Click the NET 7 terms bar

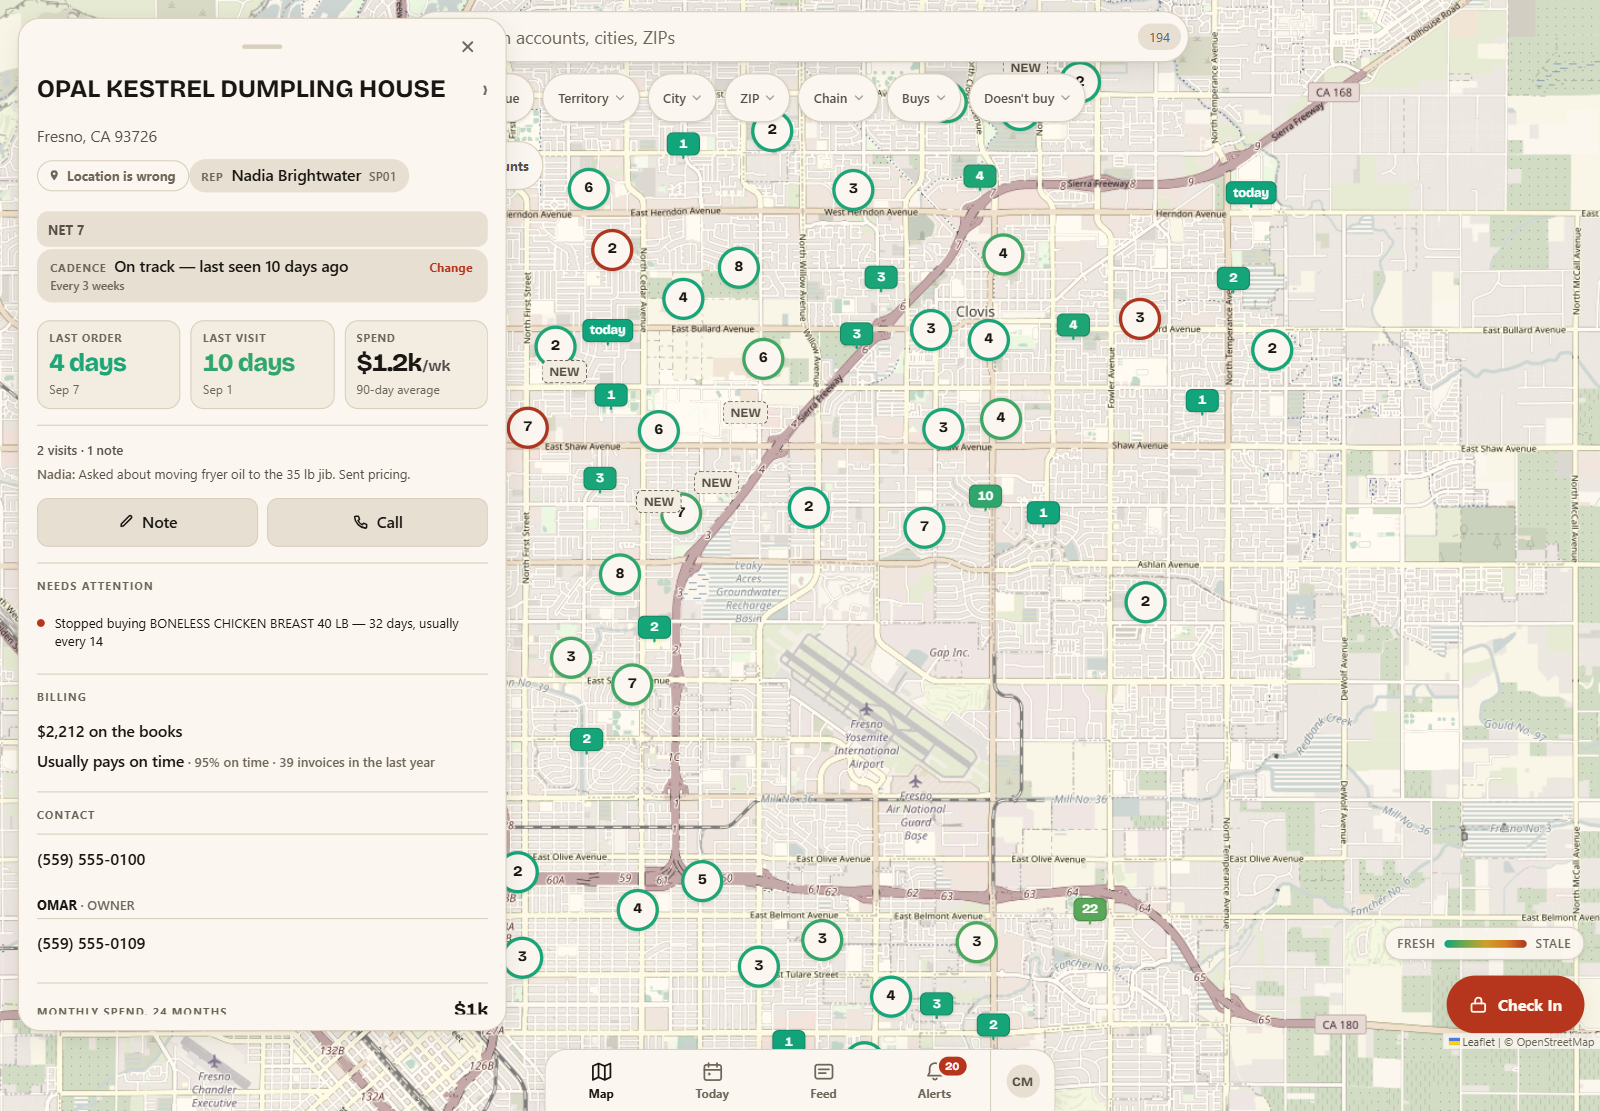(x=262, y=230)
